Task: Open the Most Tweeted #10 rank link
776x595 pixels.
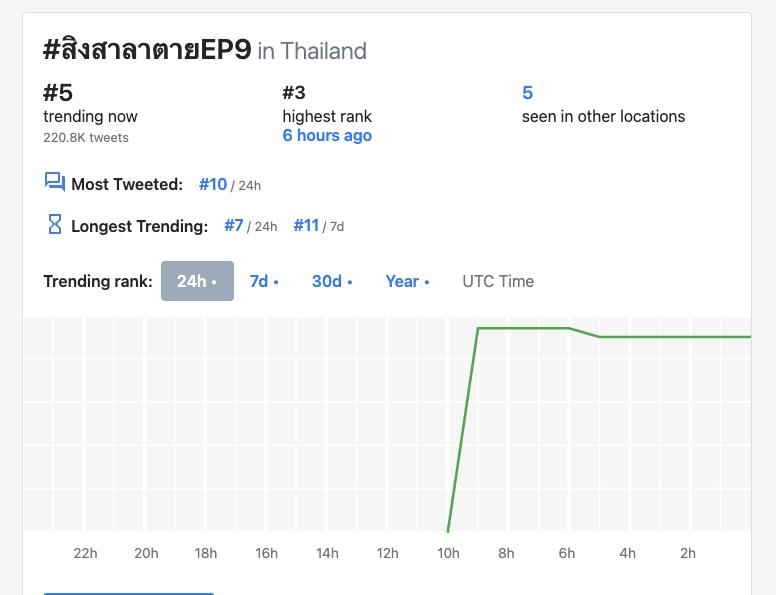Action: tap(213, 184)
